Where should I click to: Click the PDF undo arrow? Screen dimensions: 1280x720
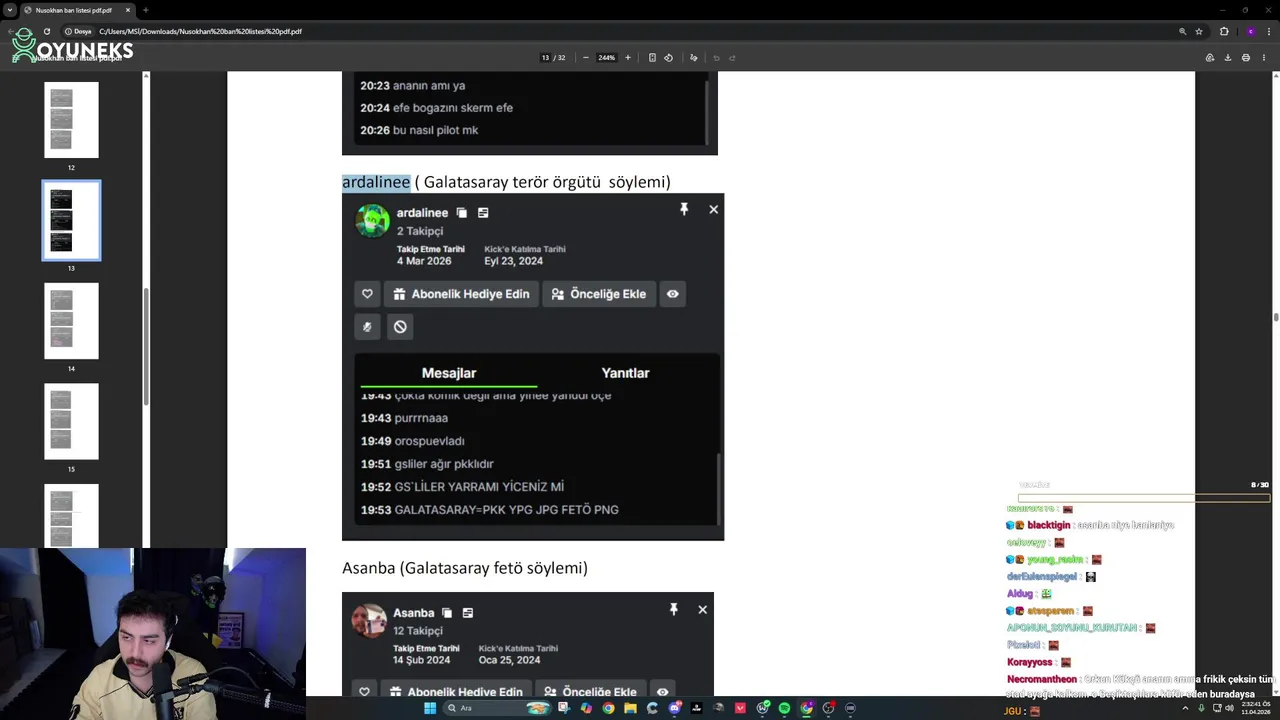716,58
